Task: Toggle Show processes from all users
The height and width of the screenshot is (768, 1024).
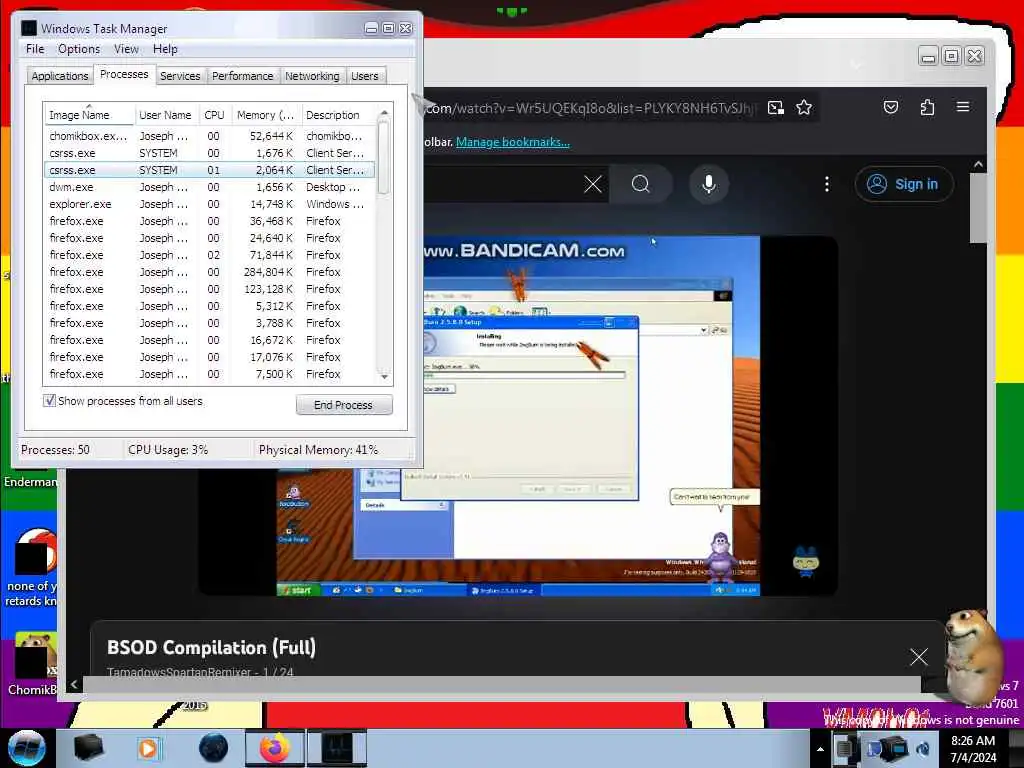Action: 50,400
